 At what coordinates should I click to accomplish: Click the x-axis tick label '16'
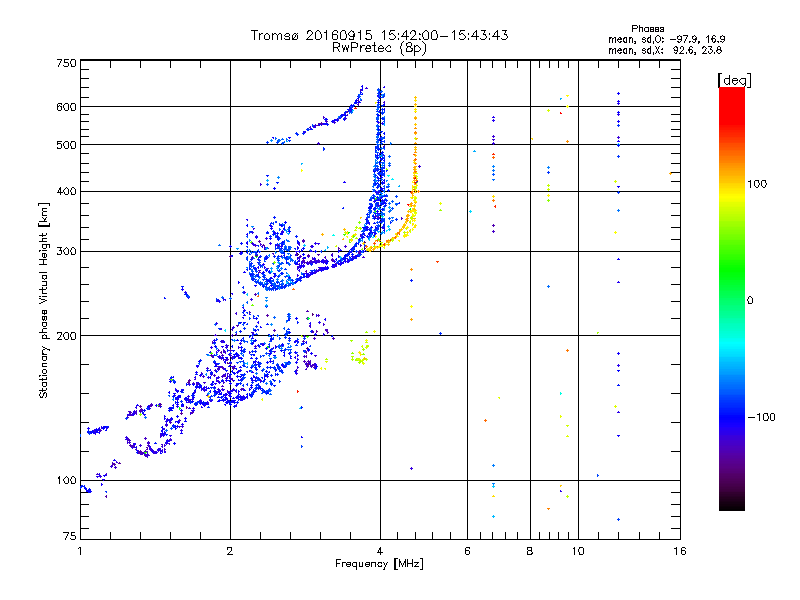(x=680, y=551)
